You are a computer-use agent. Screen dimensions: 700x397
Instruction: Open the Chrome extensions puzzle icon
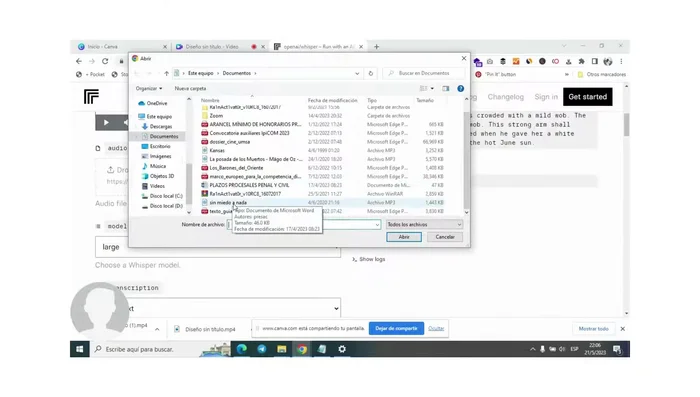pyautogui.click(x=581, y=61)
